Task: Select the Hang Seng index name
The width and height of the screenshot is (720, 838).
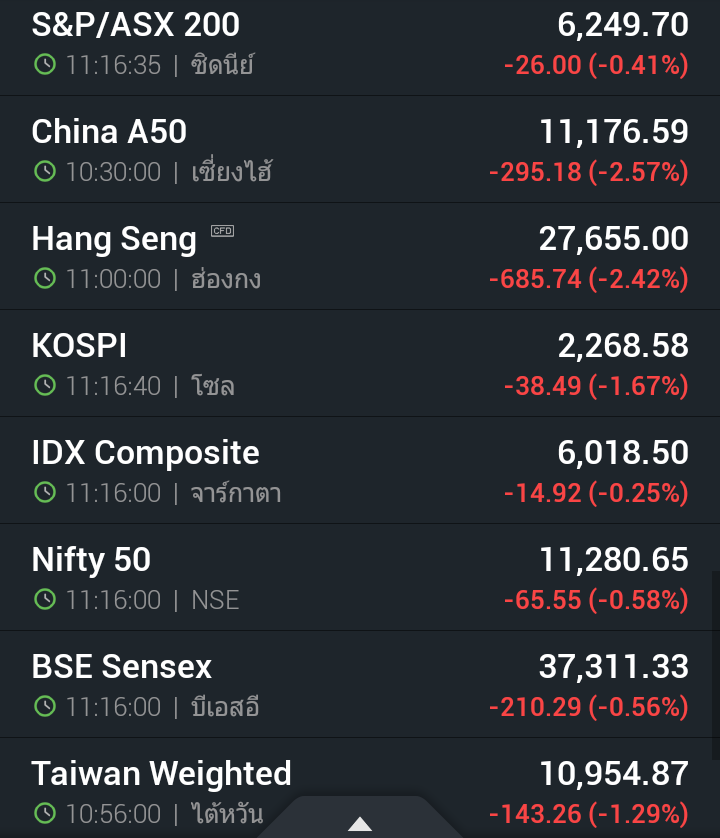Action: click(x=114, y=239)
